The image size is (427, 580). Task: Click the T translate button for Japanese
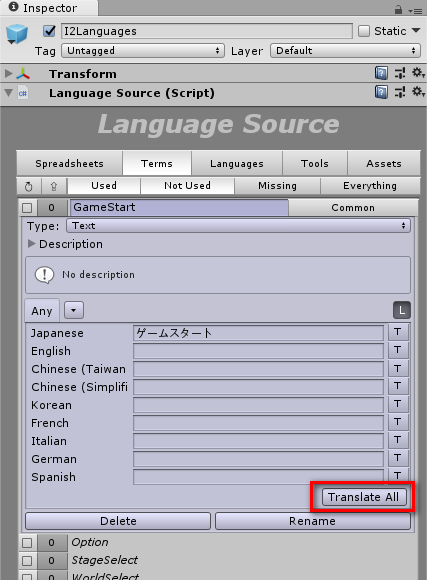click(x=398, y=332)
